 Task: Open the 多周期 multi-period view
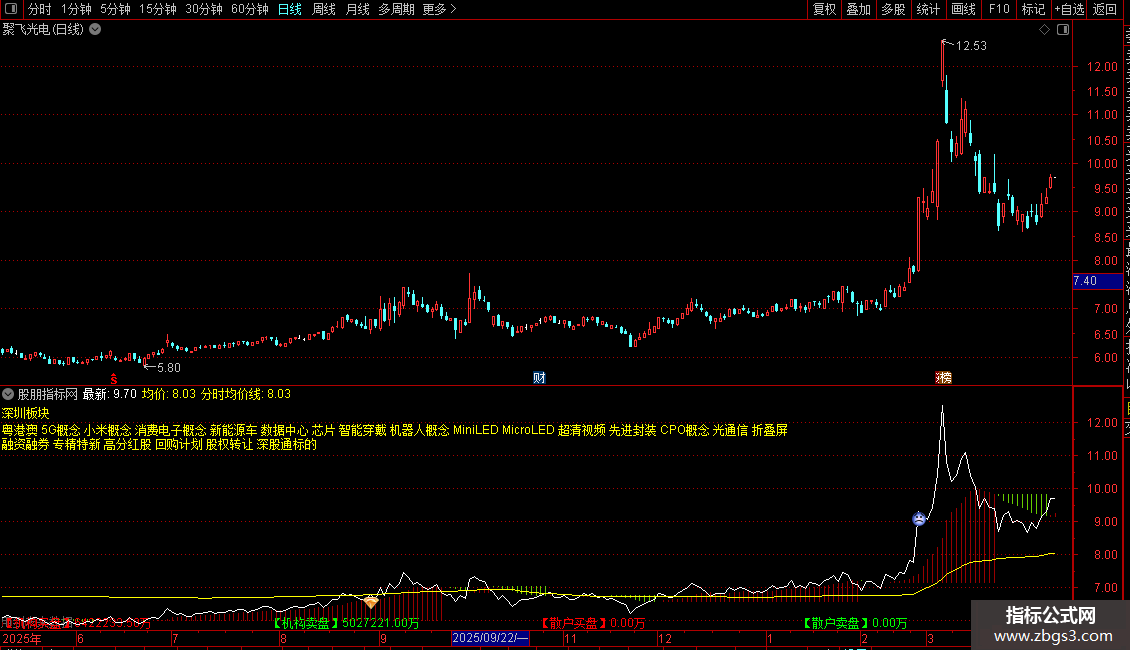click(396, 9)
